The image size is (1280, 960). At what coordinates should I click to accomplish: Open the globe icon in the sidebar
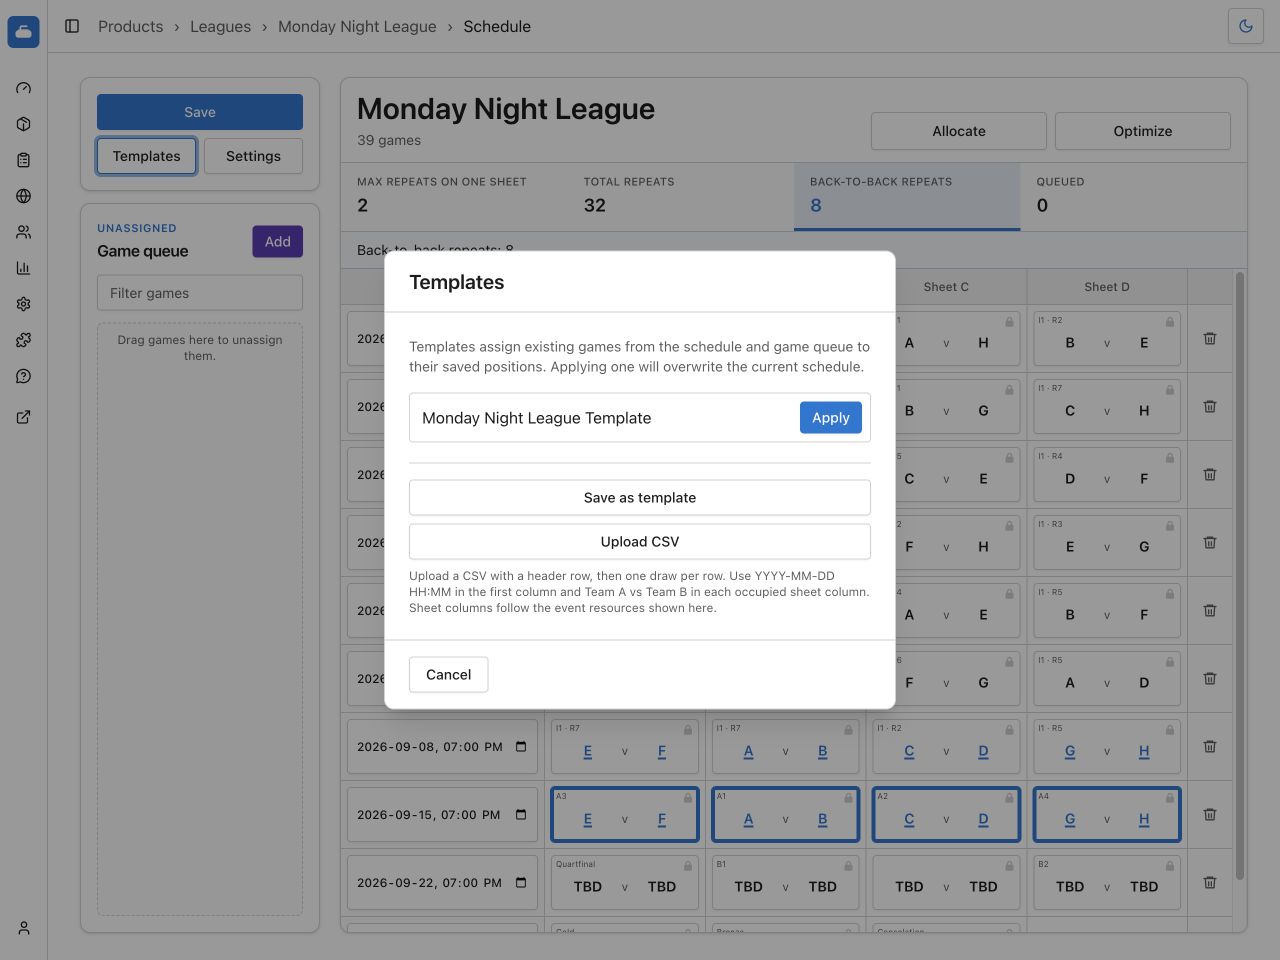click(x=24, y=196)
